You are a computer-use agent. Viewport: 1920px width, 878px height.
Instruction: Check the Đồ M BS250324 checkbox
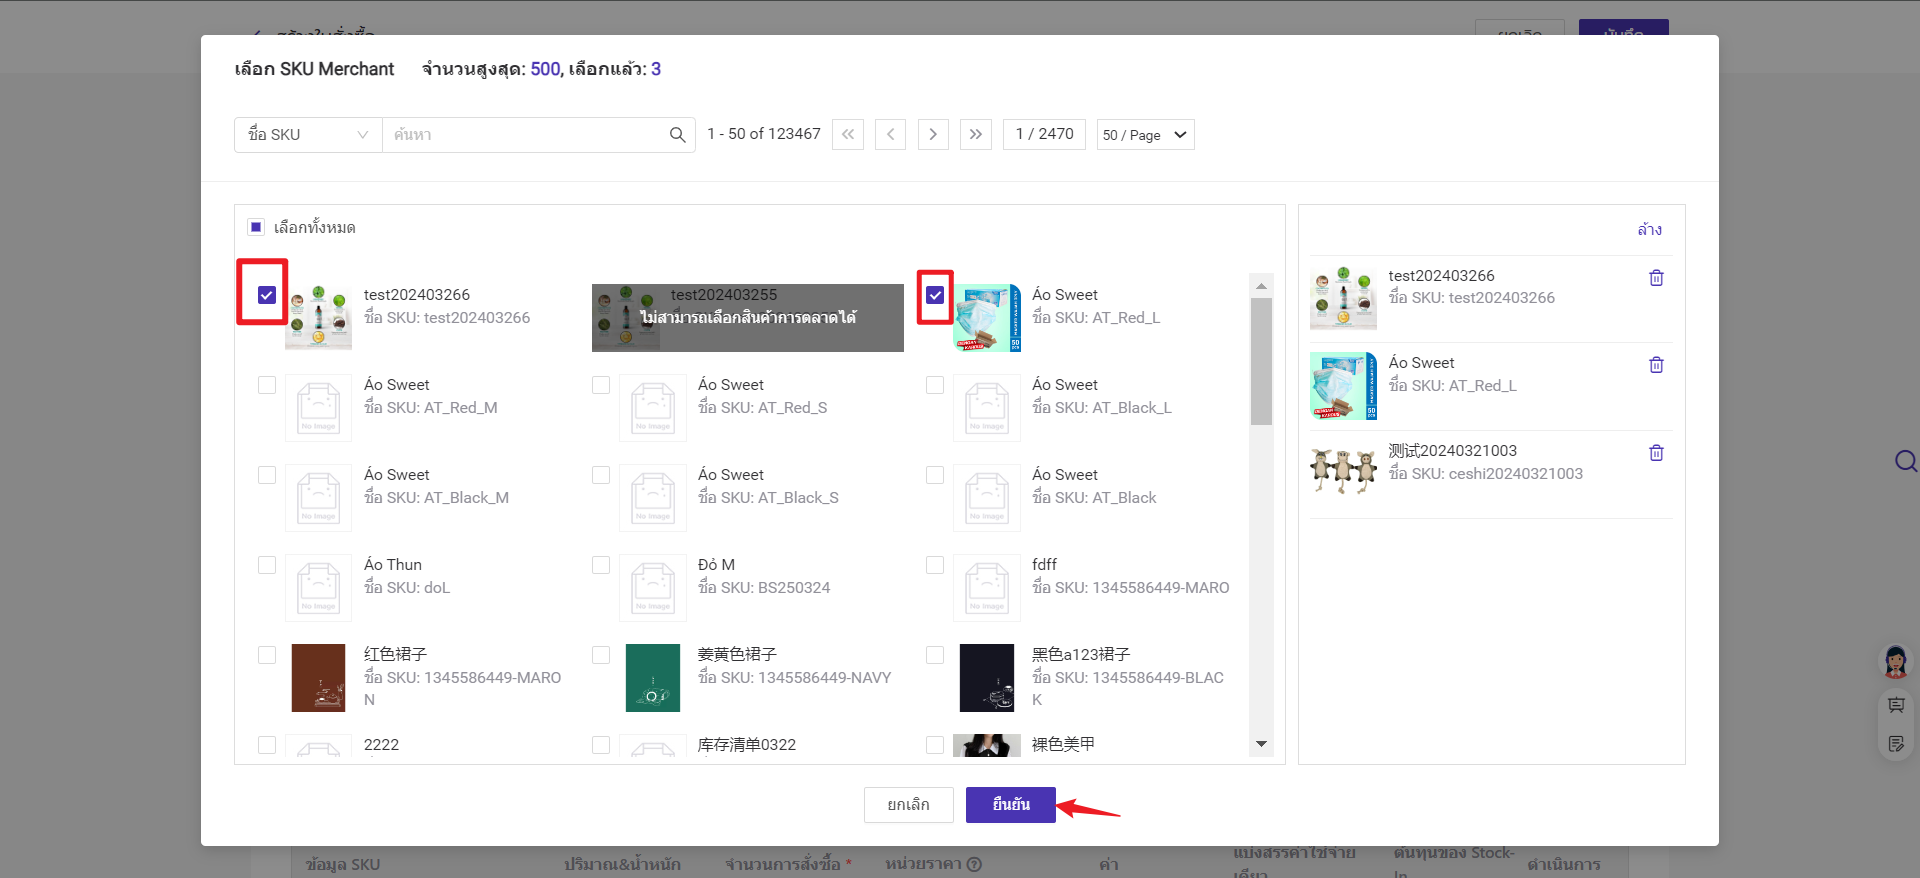click(x=601, y=565)
